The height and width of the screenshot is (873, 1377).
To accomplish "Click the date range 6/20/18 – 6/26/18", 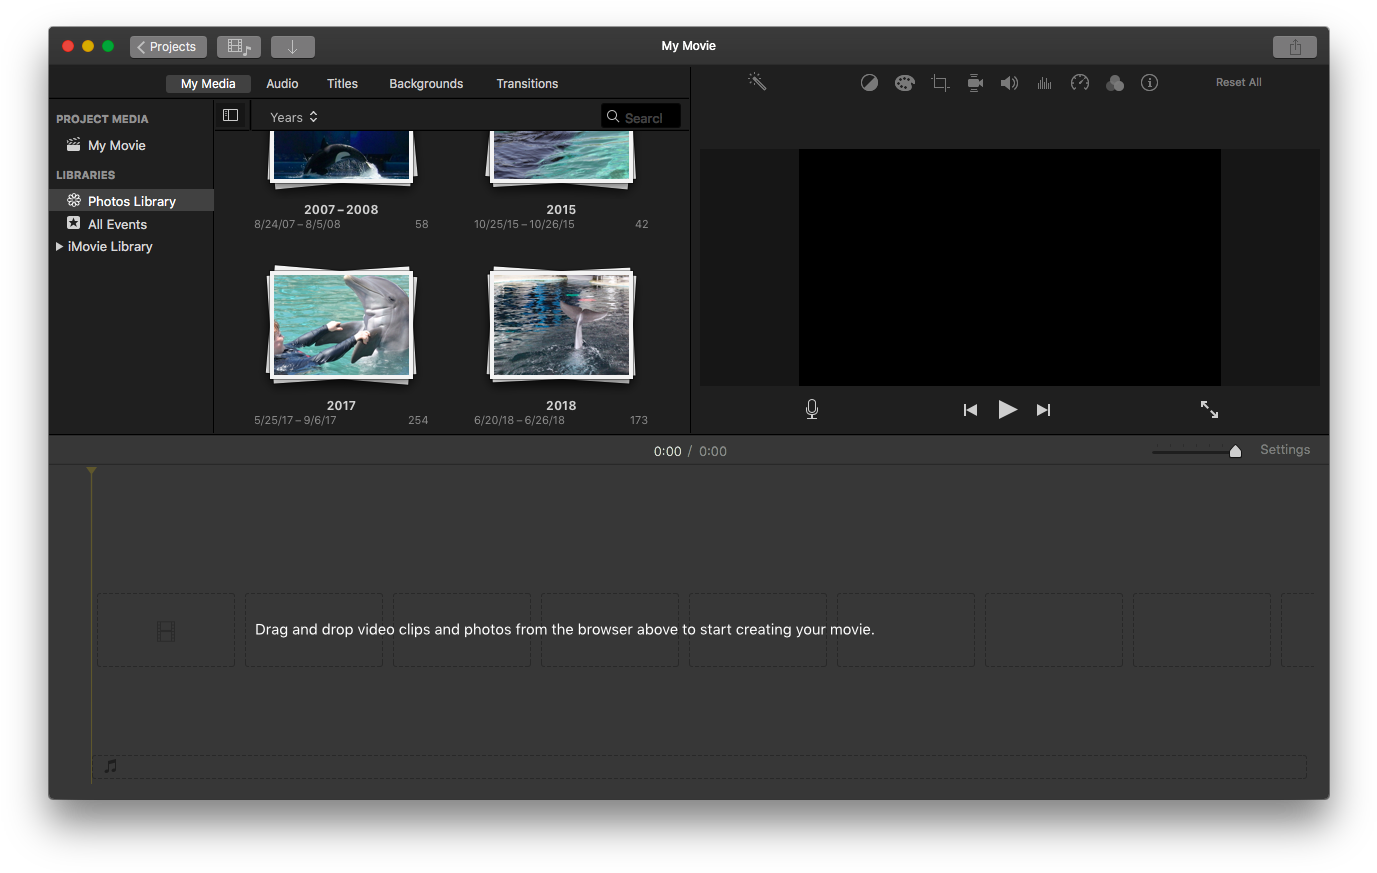I will 519,420.
